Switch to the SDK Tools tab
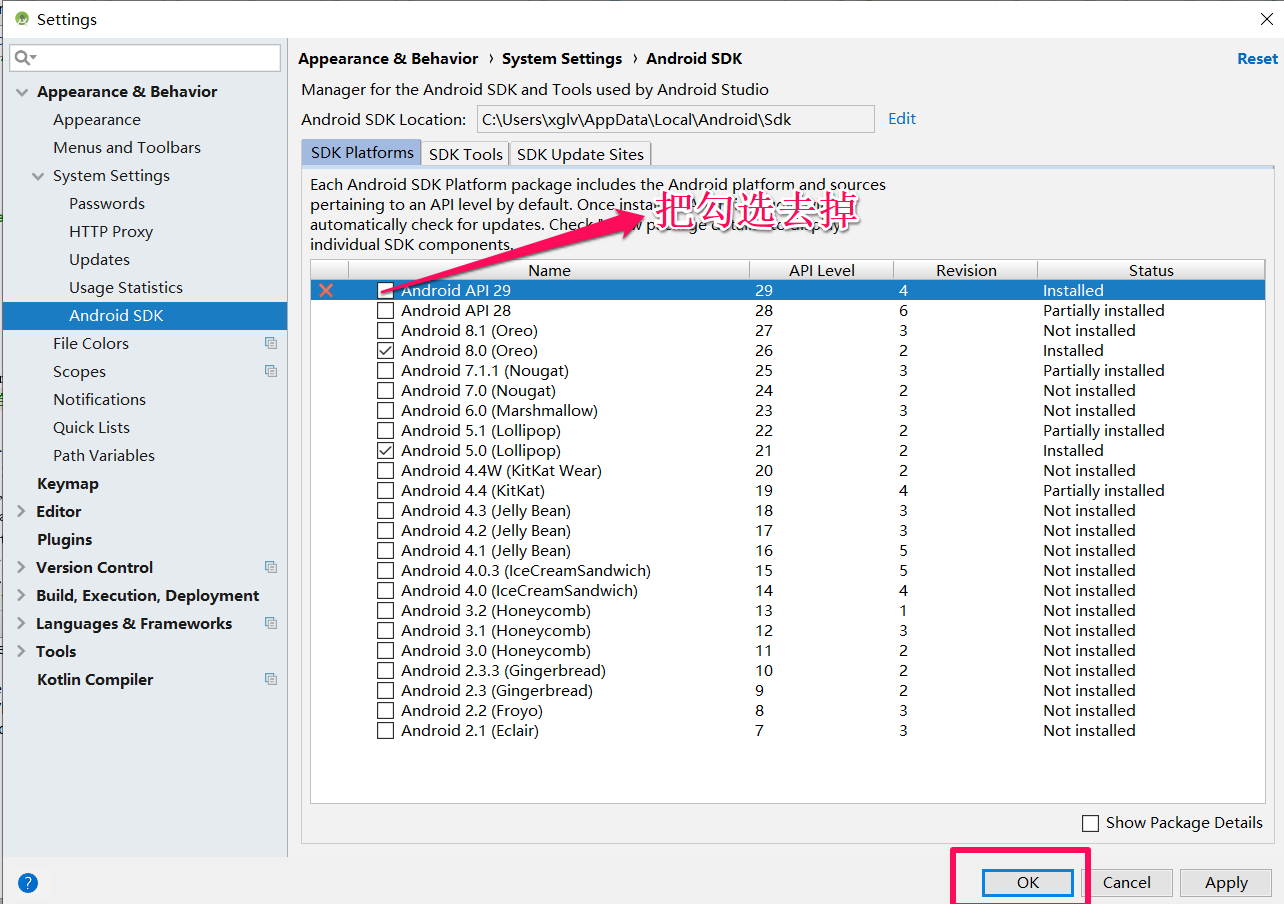The width and height of the screenshot is (1284, 904). [x=465, y=154]
